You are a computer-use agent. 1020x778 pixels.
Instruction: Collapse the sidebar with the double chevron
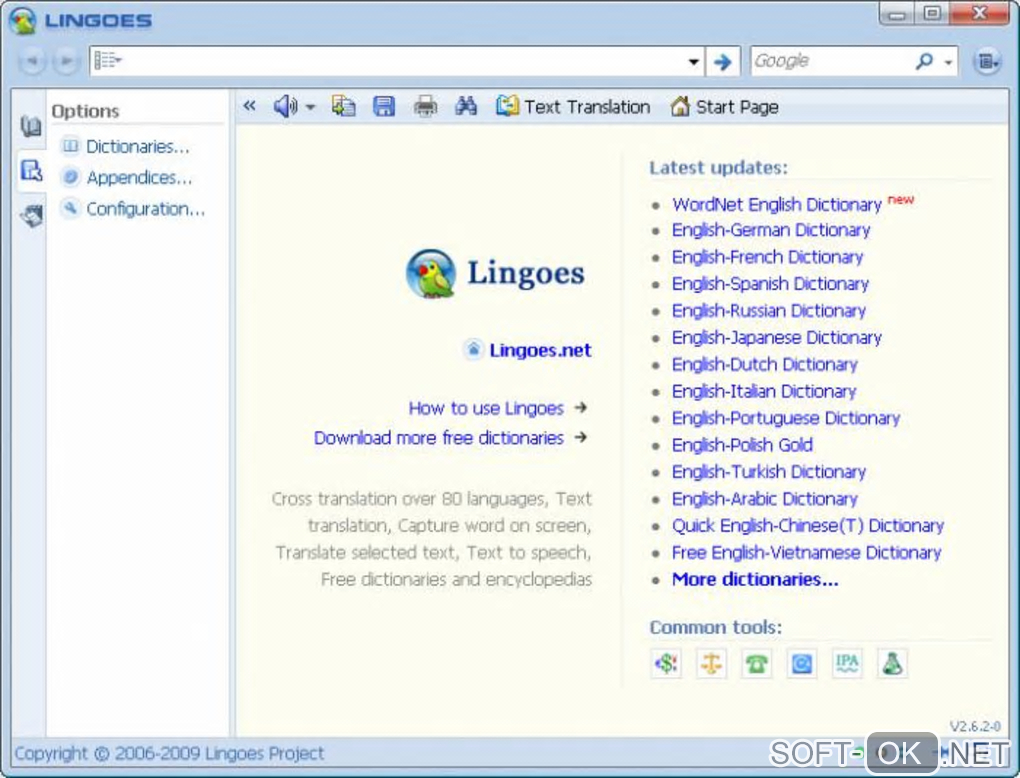[x=249, y=105]
